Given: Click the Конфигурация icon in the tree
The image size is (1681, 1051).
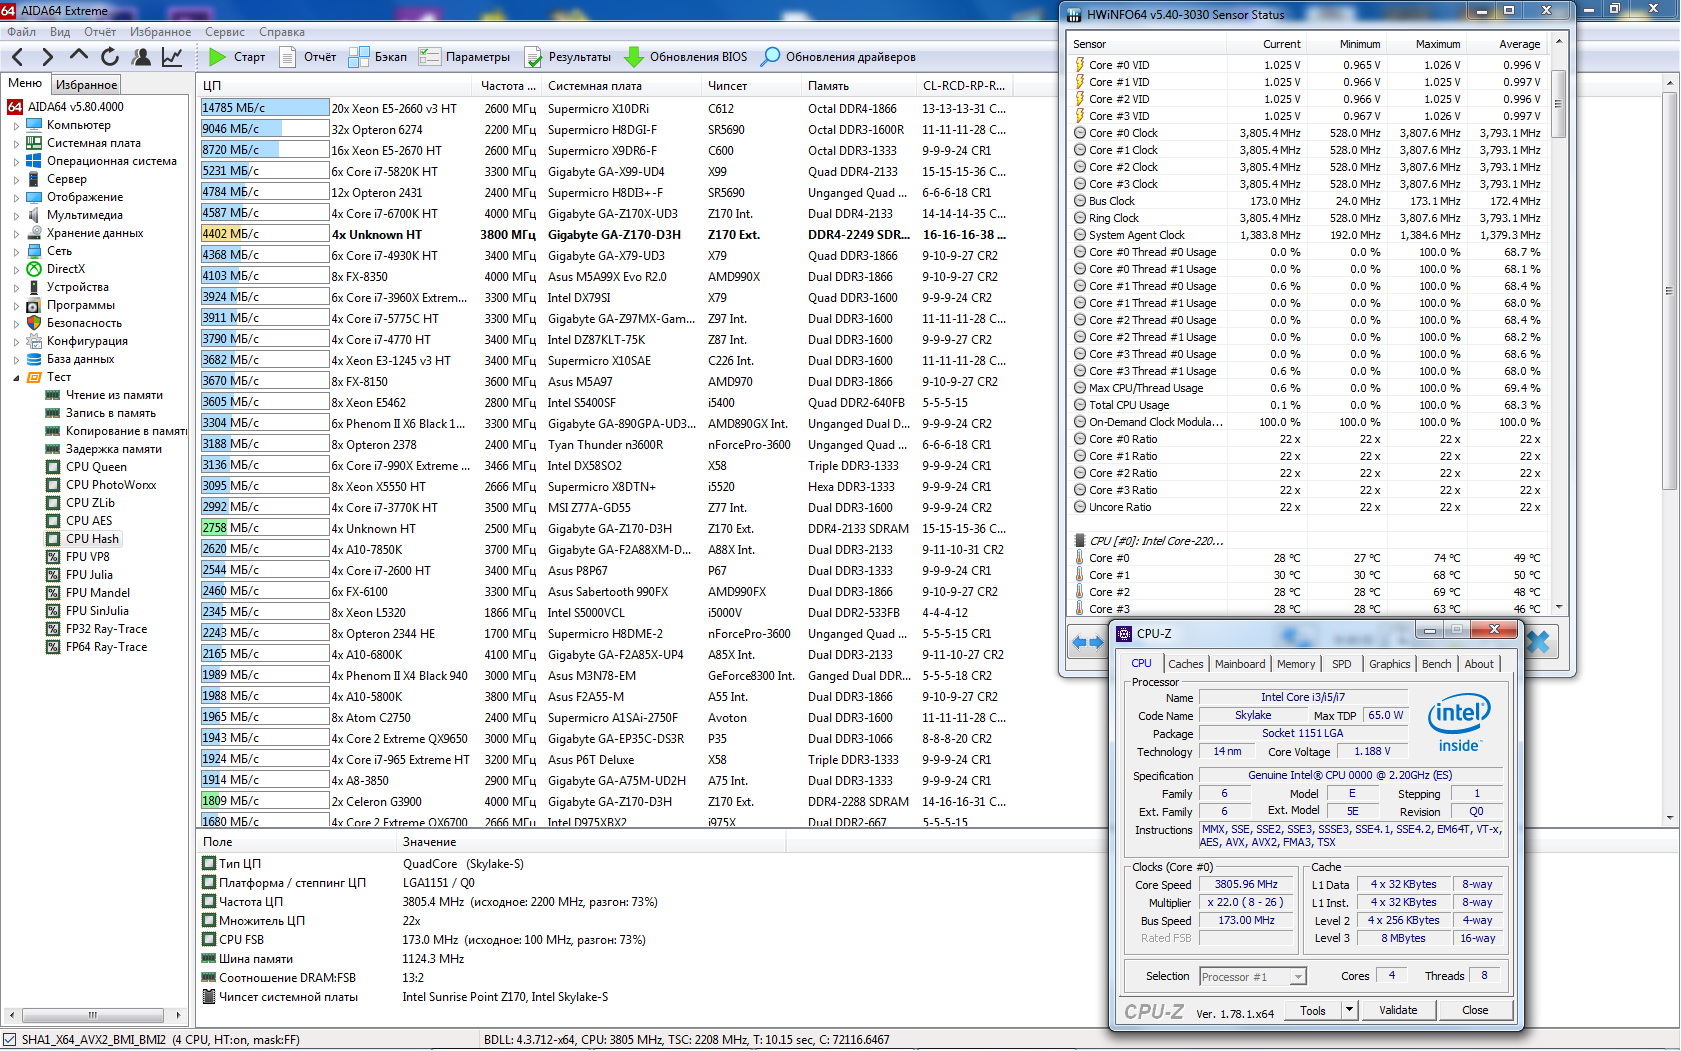Looking at the screenshot, I should (x=34, y=341).
